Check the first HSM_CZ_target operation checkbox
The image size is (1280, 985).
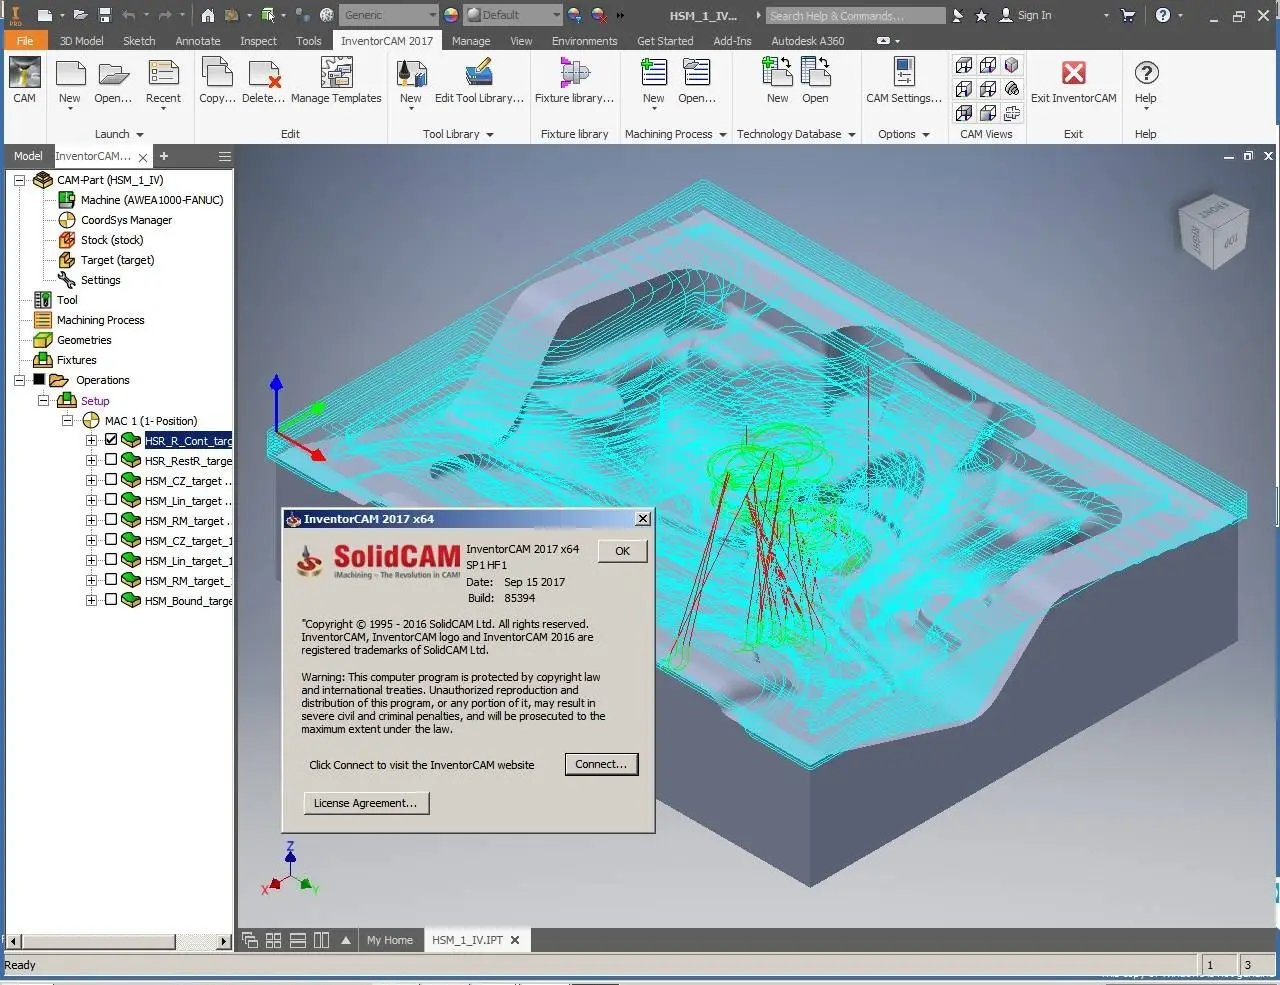[x=111, y=480]
